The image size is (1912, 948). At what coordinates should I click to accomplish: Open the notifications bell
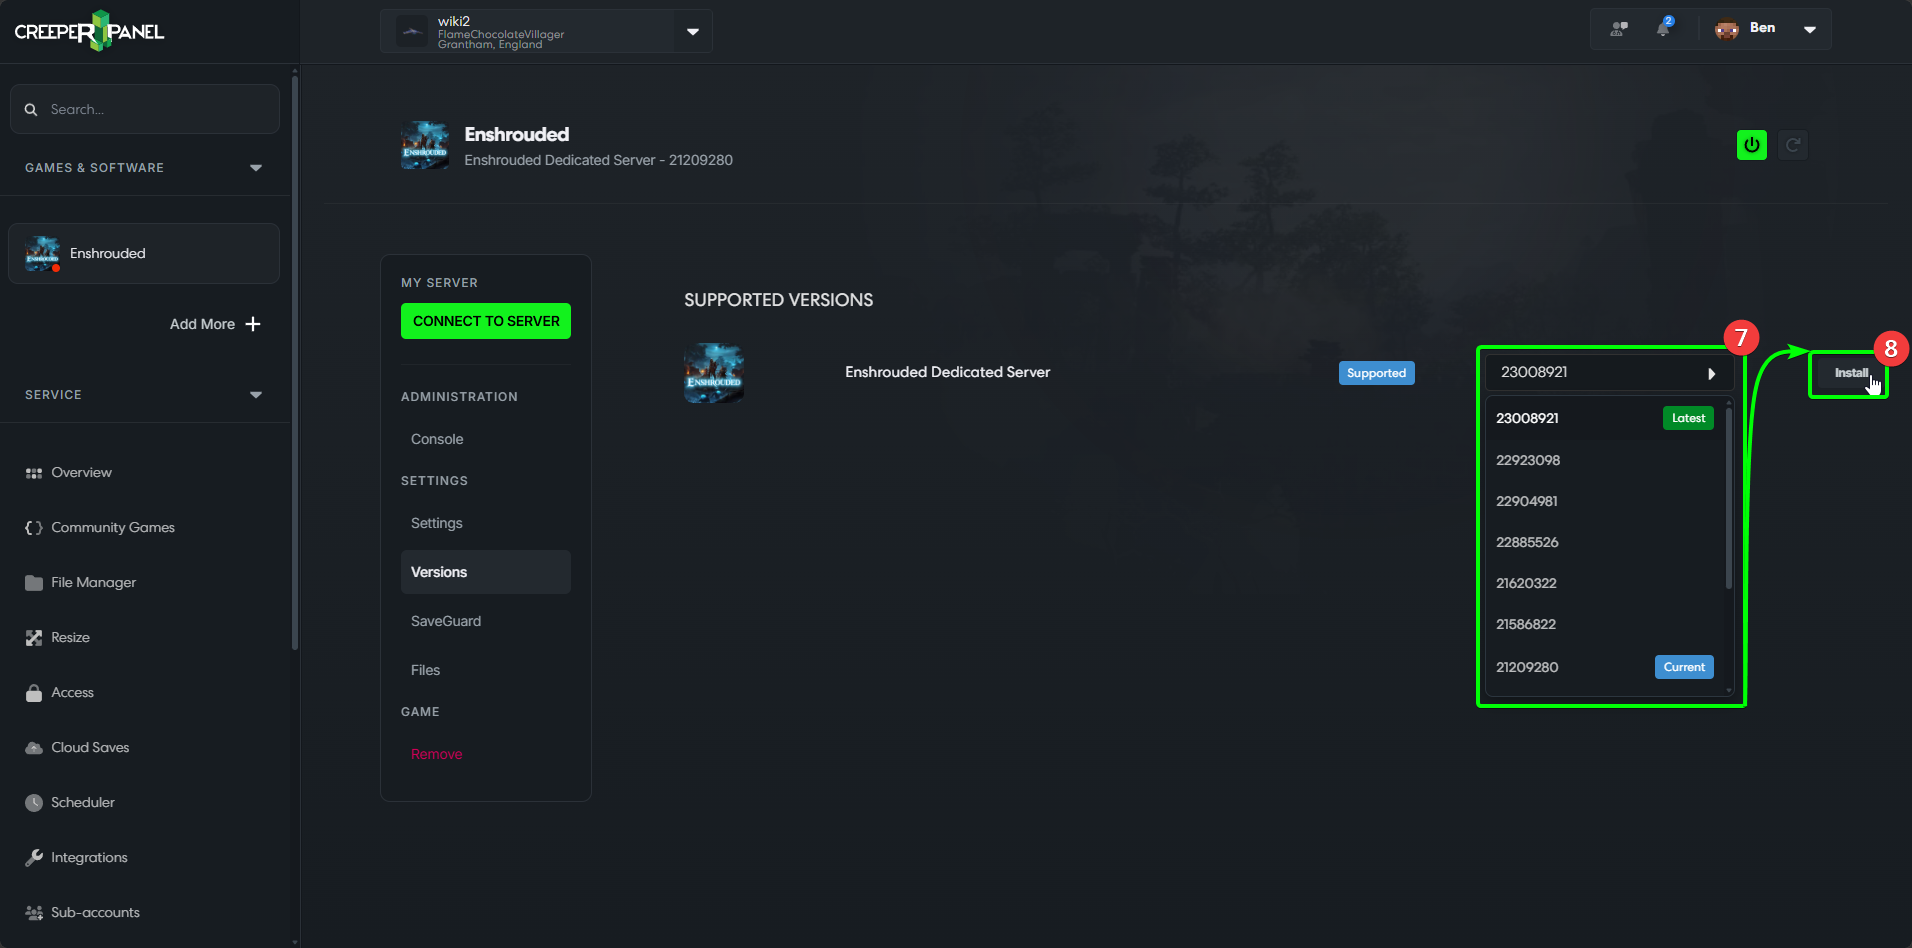(1663, 28)
